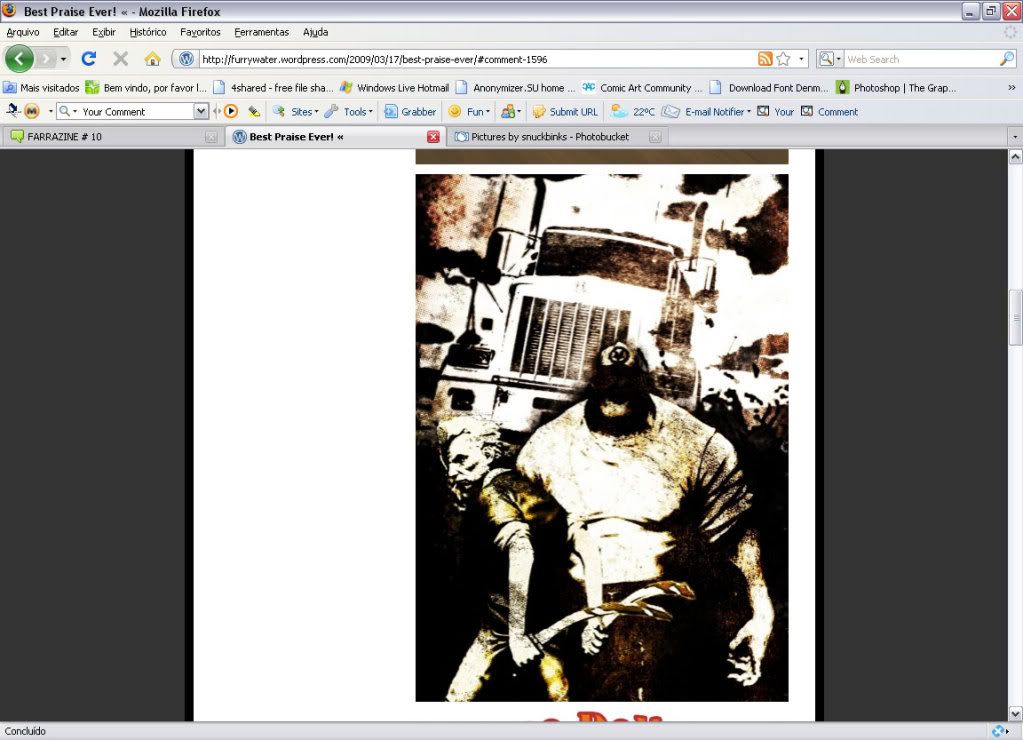The width and height of the screenshot is (1023, 740).
Task: Click the status bar icon at right
Action: [999, 731]
